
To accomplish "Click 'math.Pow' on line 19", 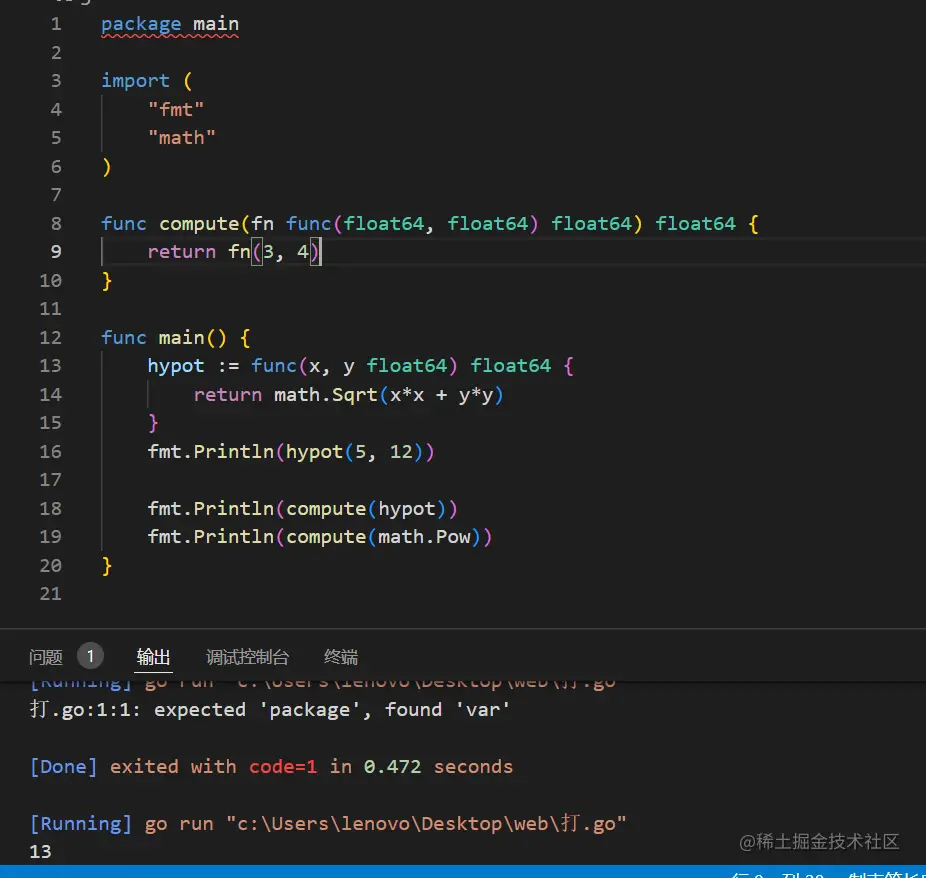I will 424,537.
